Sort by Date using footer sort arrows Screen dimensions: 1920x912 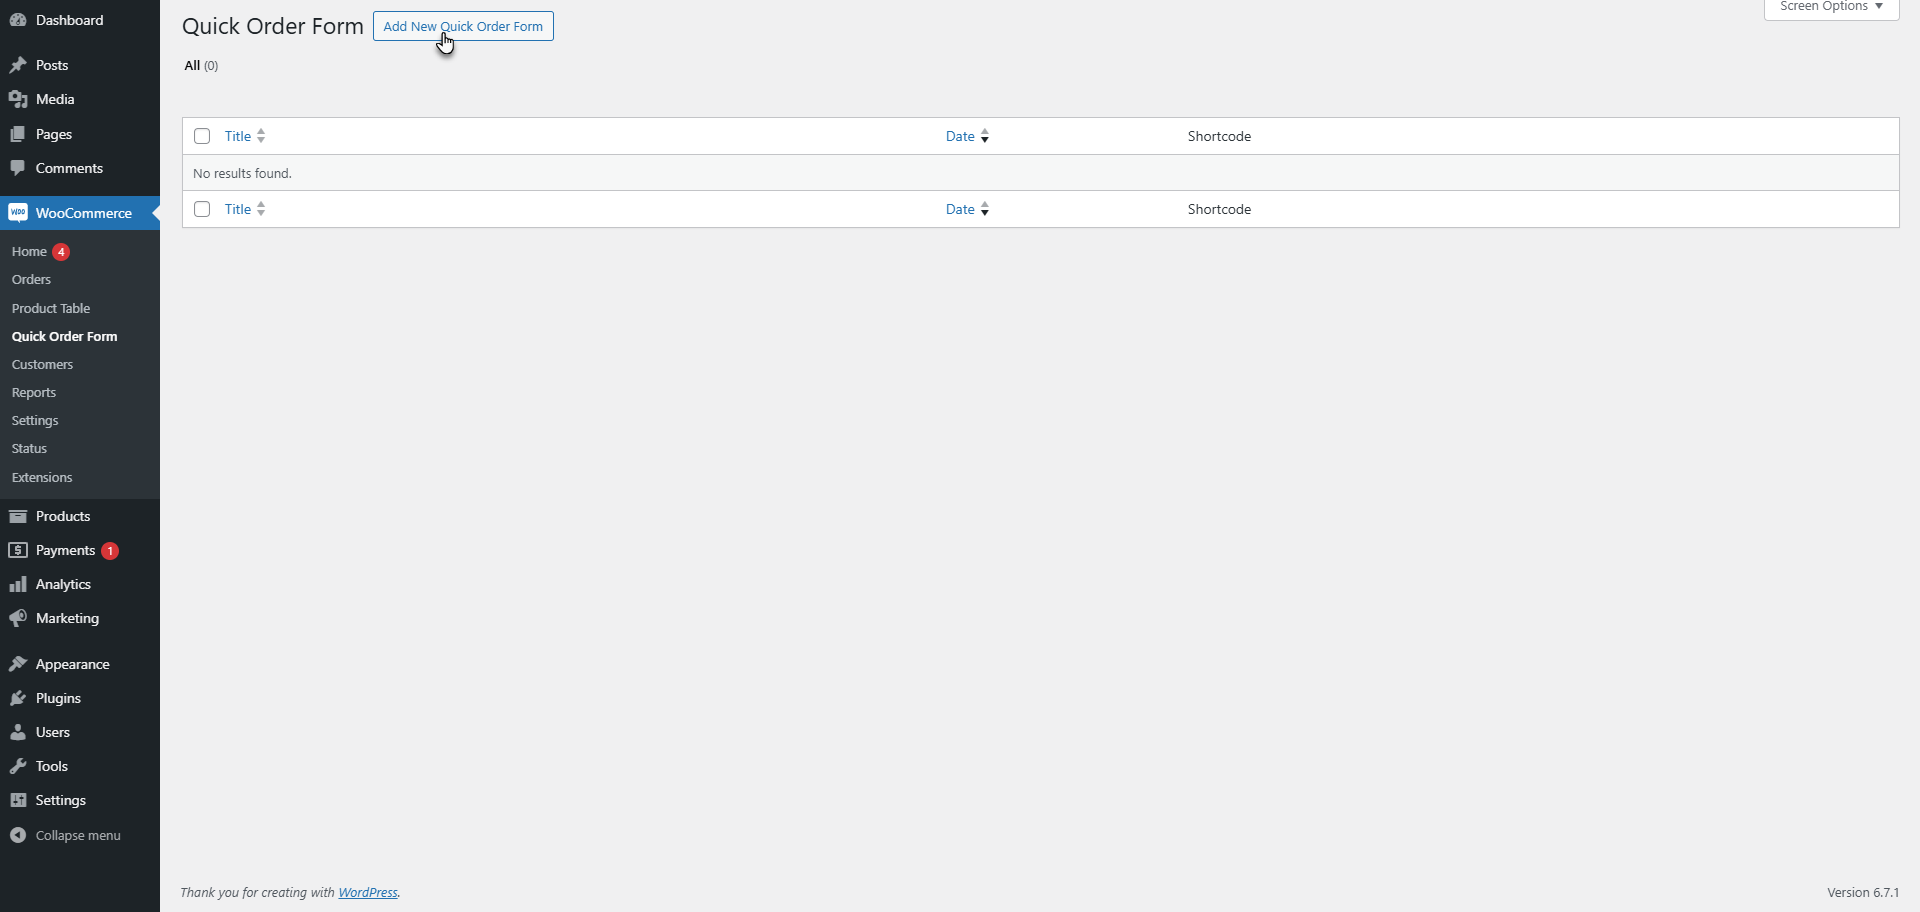[985, 209]
